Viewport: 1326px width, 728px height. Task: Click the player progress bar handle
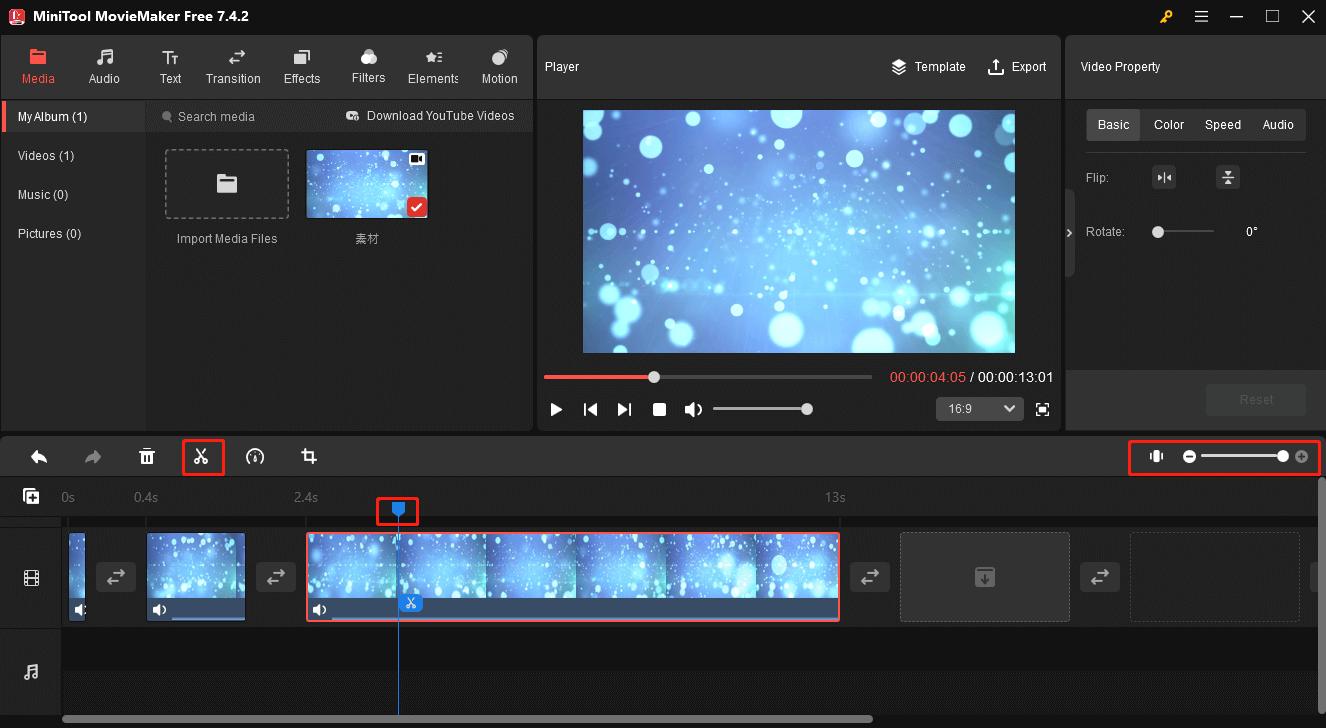(654, 377)
